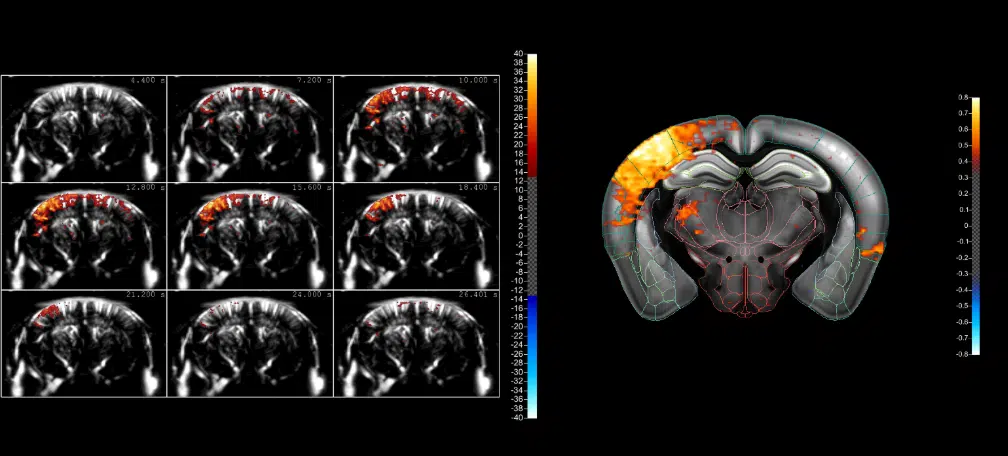Choose the 15.600 s brain frame
The height and width of the screenshot is (456, 1008).
250,235
